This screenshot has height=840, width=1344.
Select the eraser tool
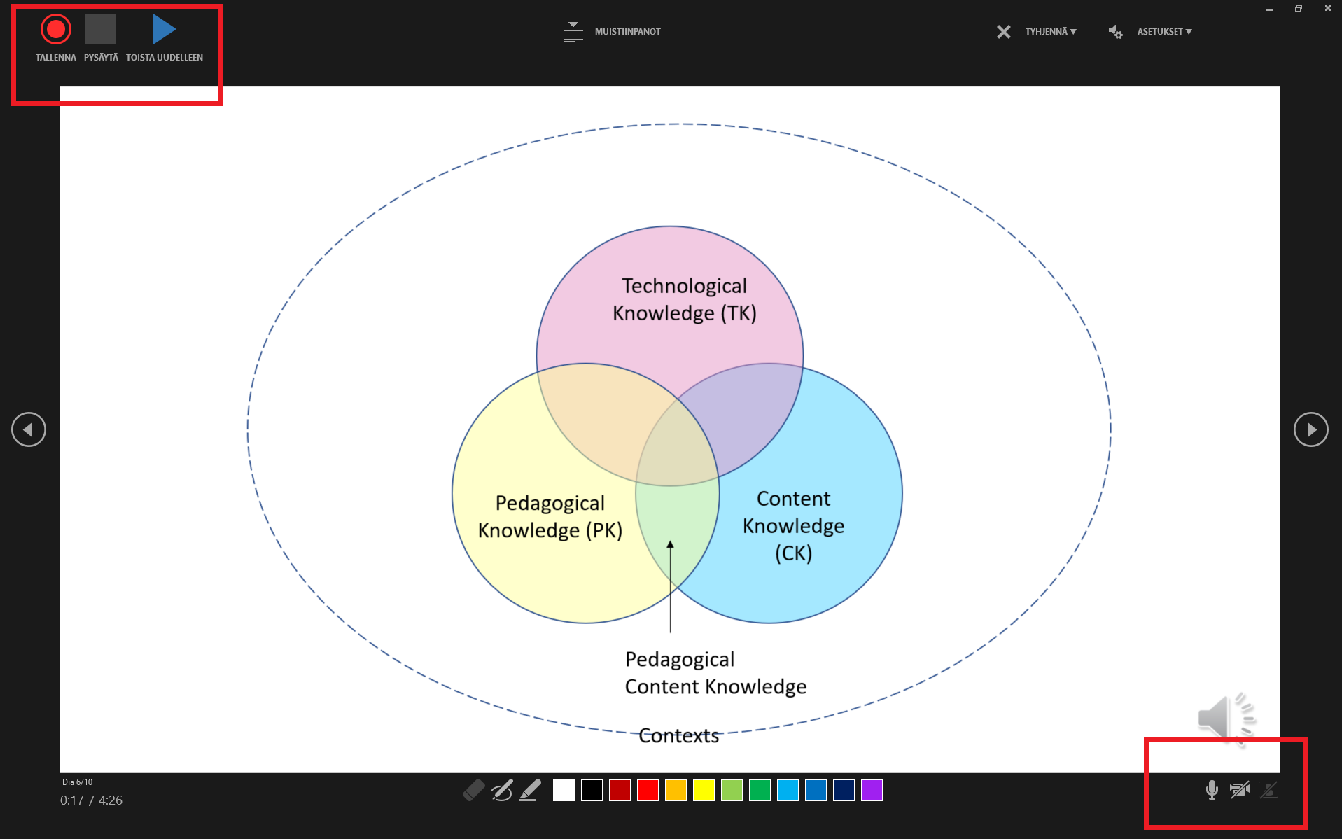(474, 790)
